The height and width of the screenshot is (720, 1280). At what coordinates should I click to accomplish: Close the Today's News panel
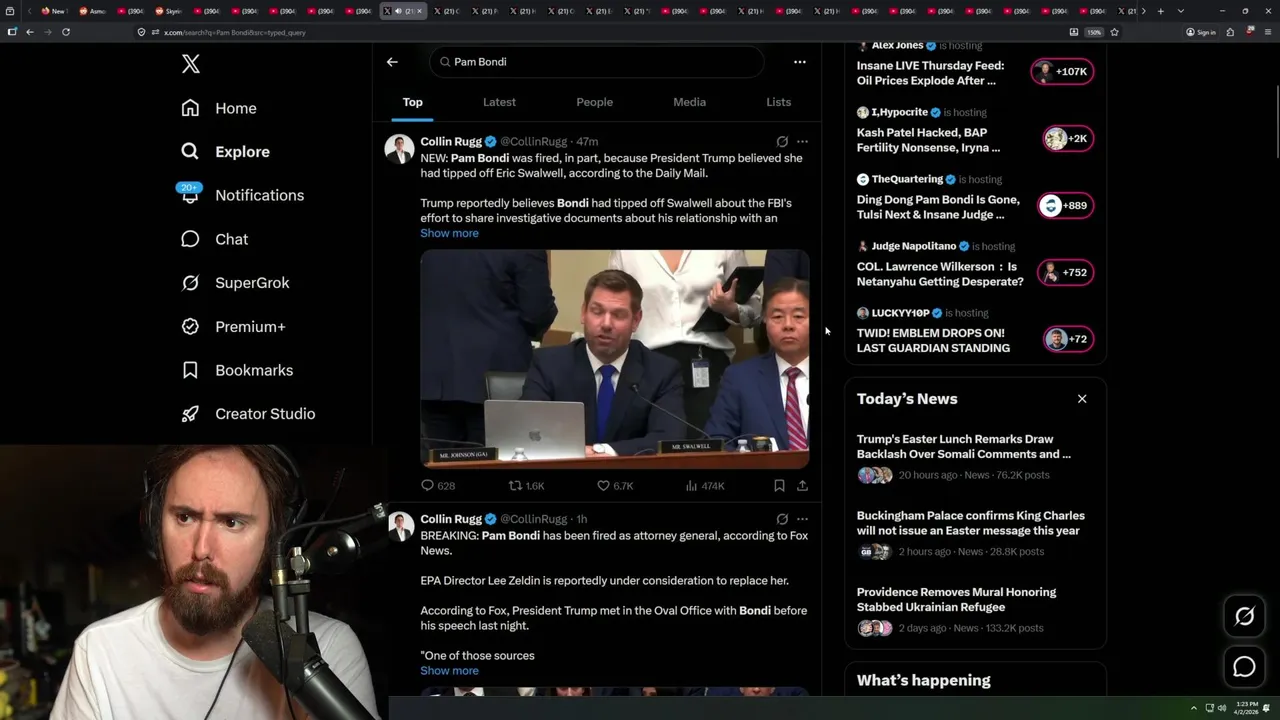coord(1082,399)
